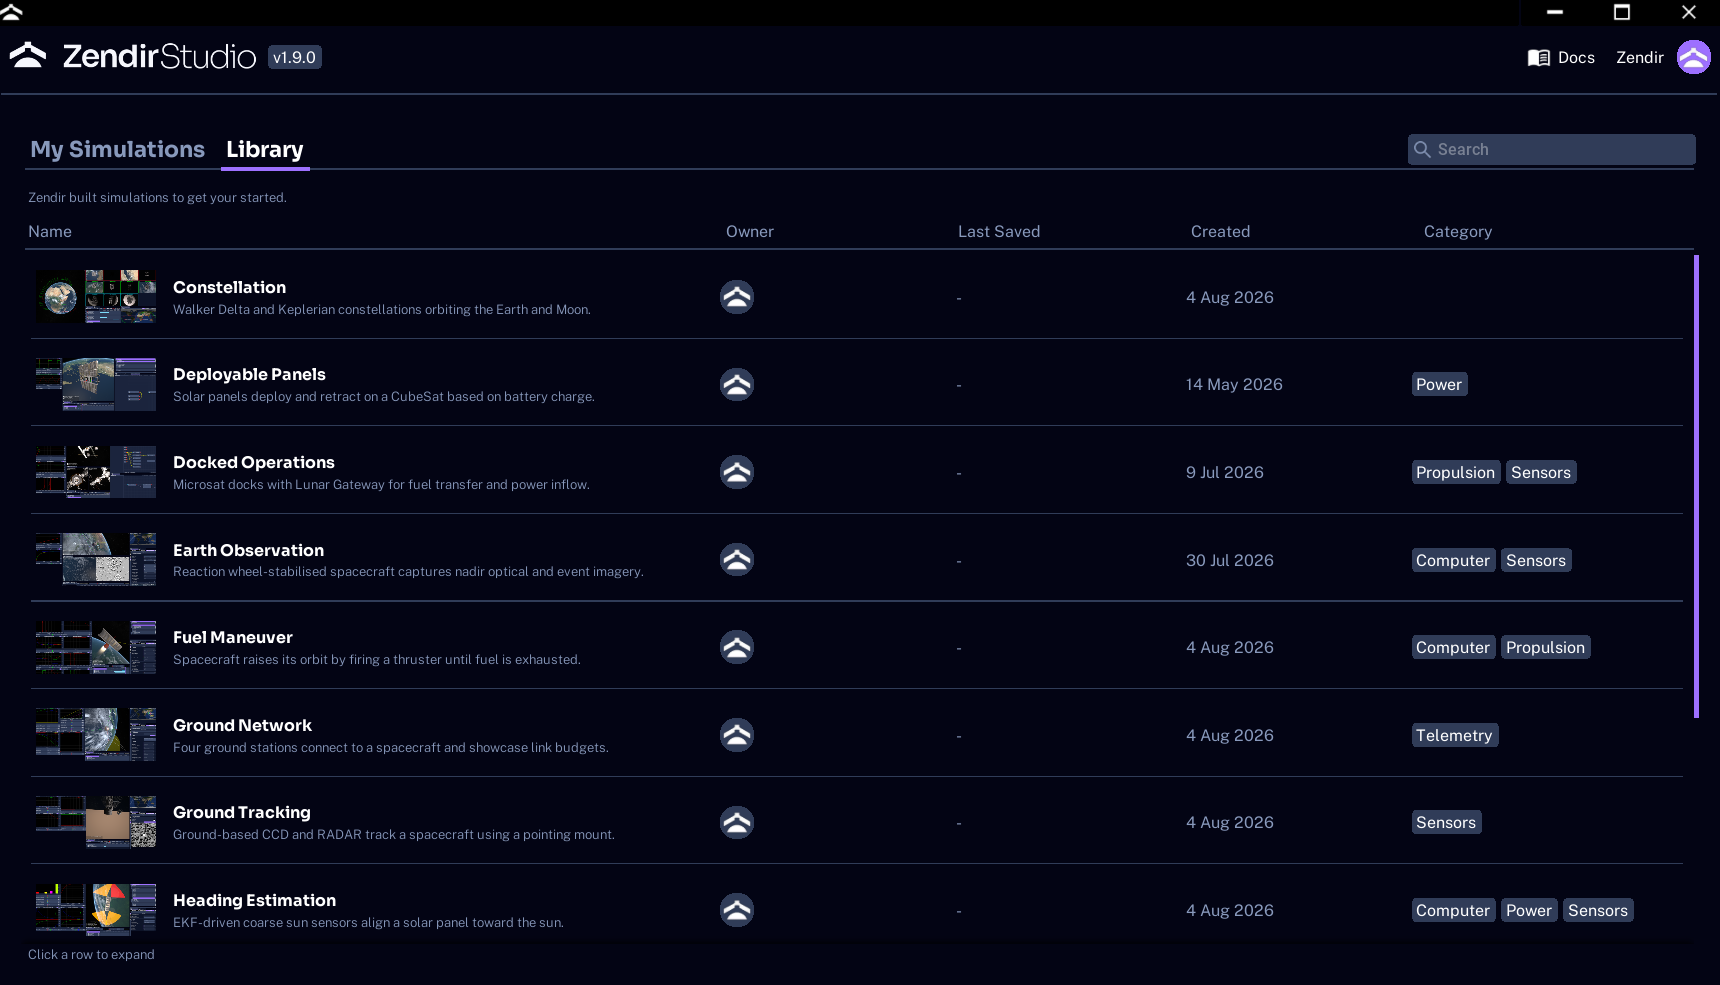Click the magnifier icon in the search box

pos(1422,149)
